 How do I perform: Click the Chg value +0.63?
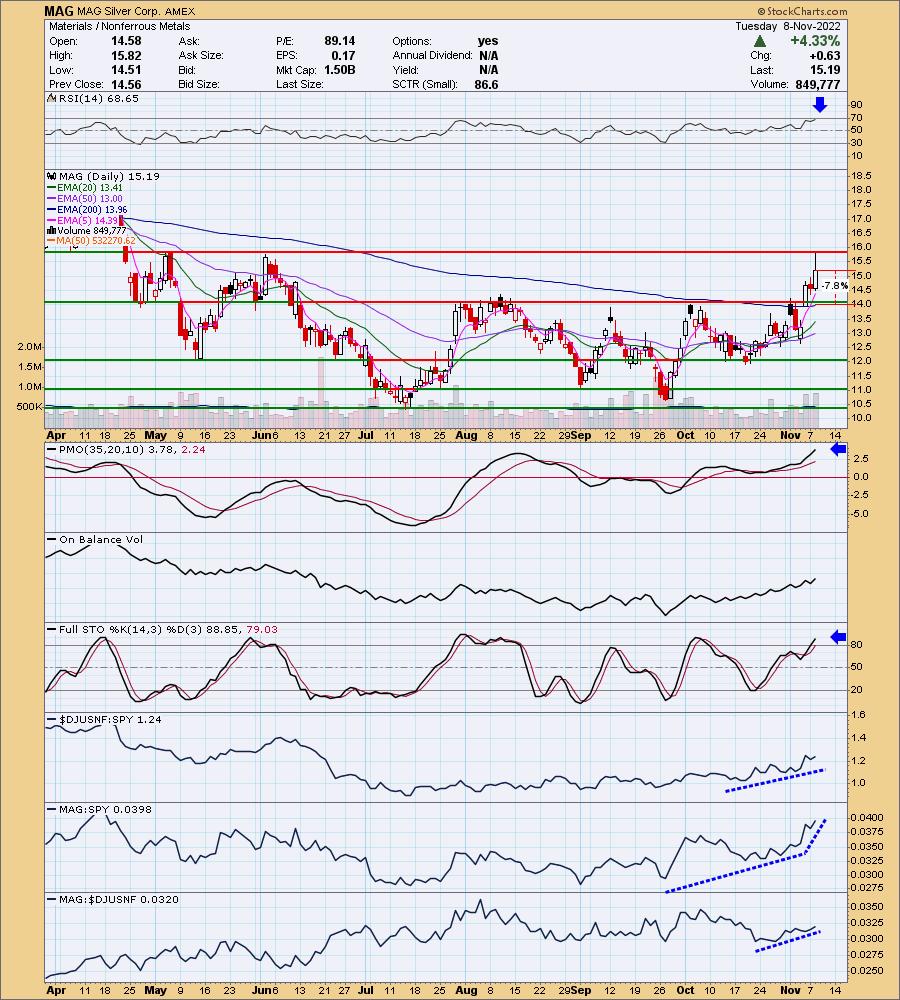(x=824, y=55)
